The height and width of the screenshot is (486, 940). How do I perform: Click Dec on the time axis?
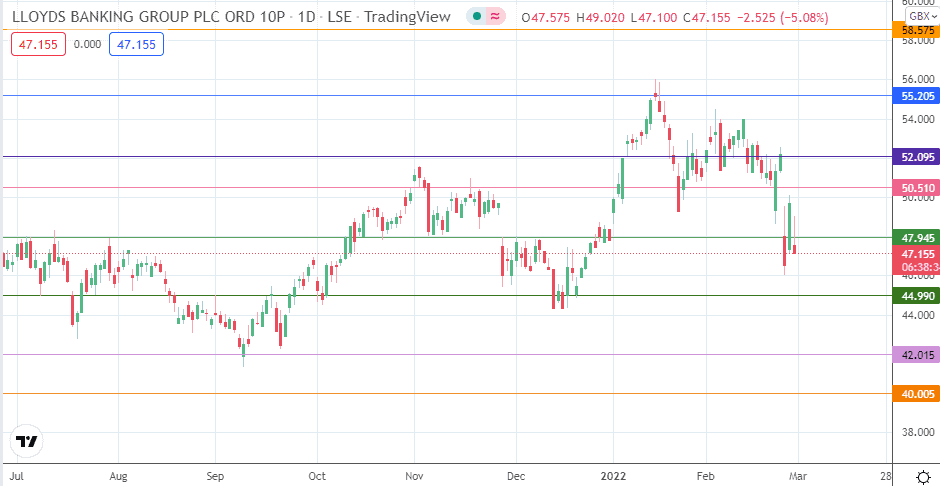point(516,476)
